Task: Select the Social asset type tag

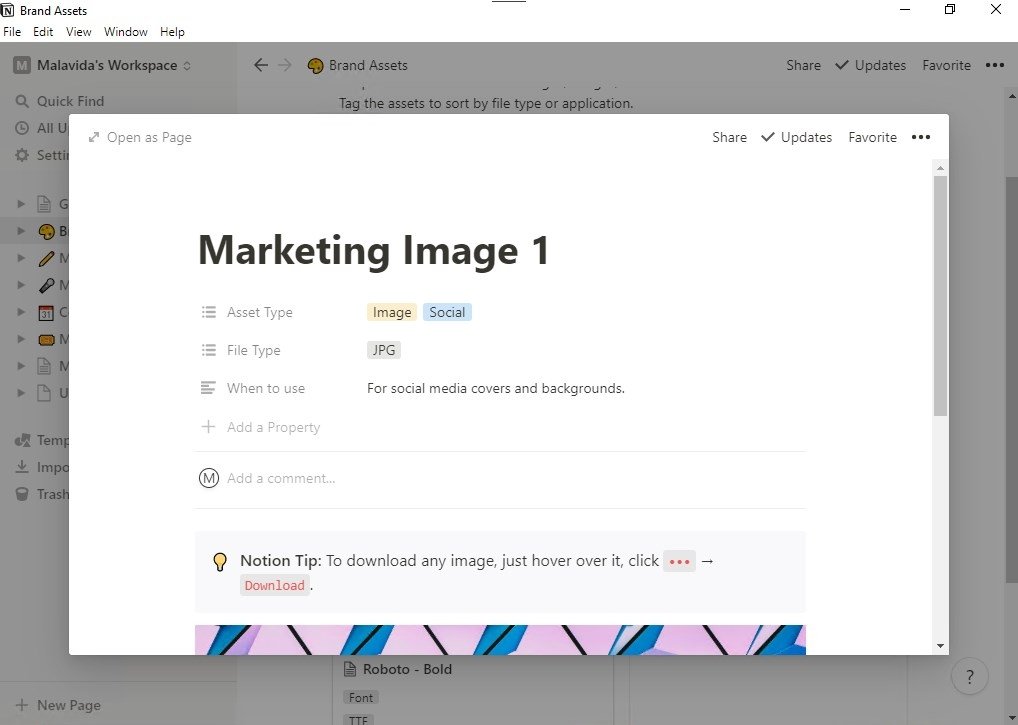Action: pyautogui.click(x=447, y=312)
